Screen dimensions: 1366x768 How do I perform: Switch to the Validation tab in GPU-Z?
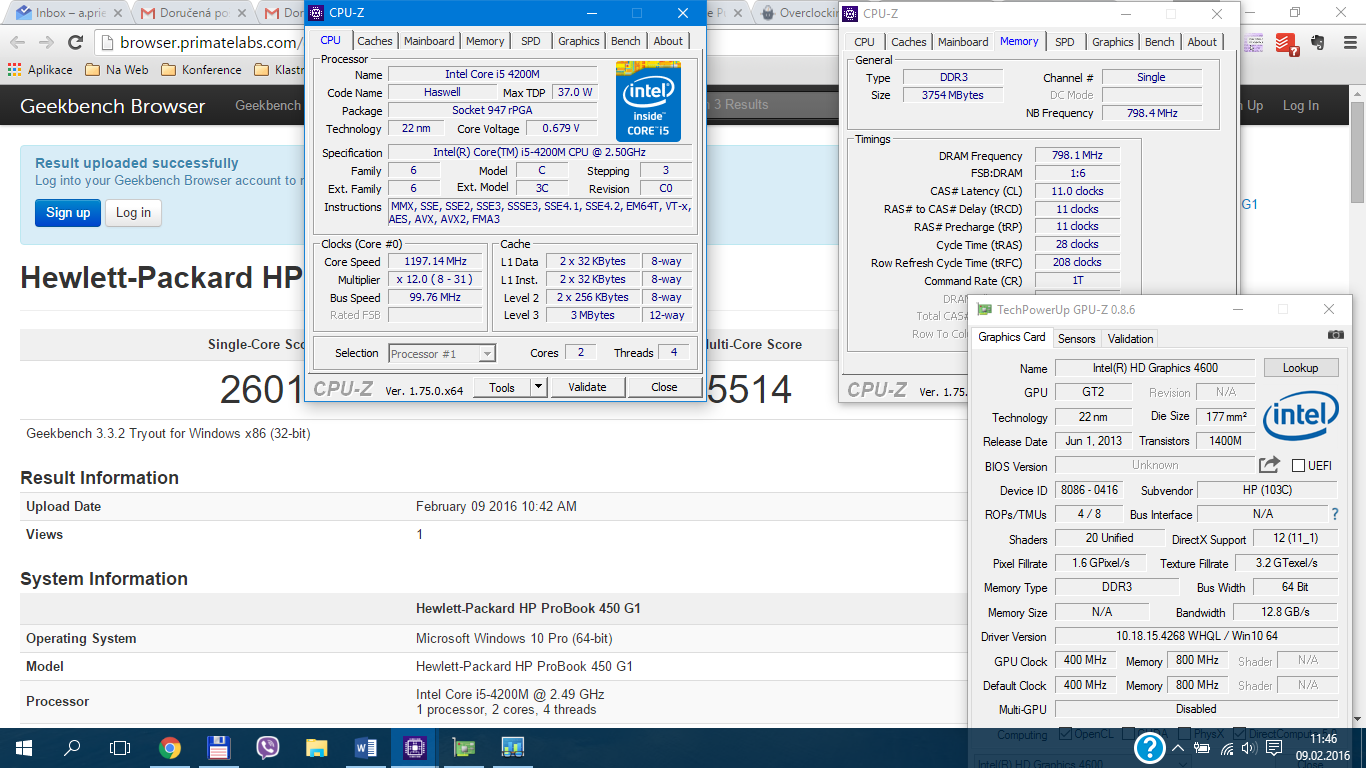(x=1131, y=338)
